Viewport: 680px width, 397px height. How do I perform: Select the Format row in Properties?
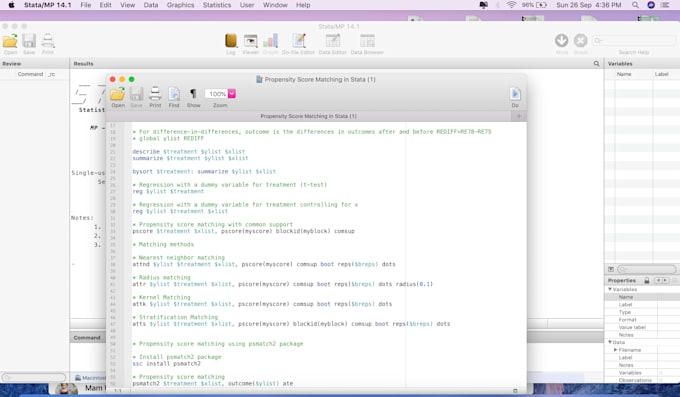642,320
